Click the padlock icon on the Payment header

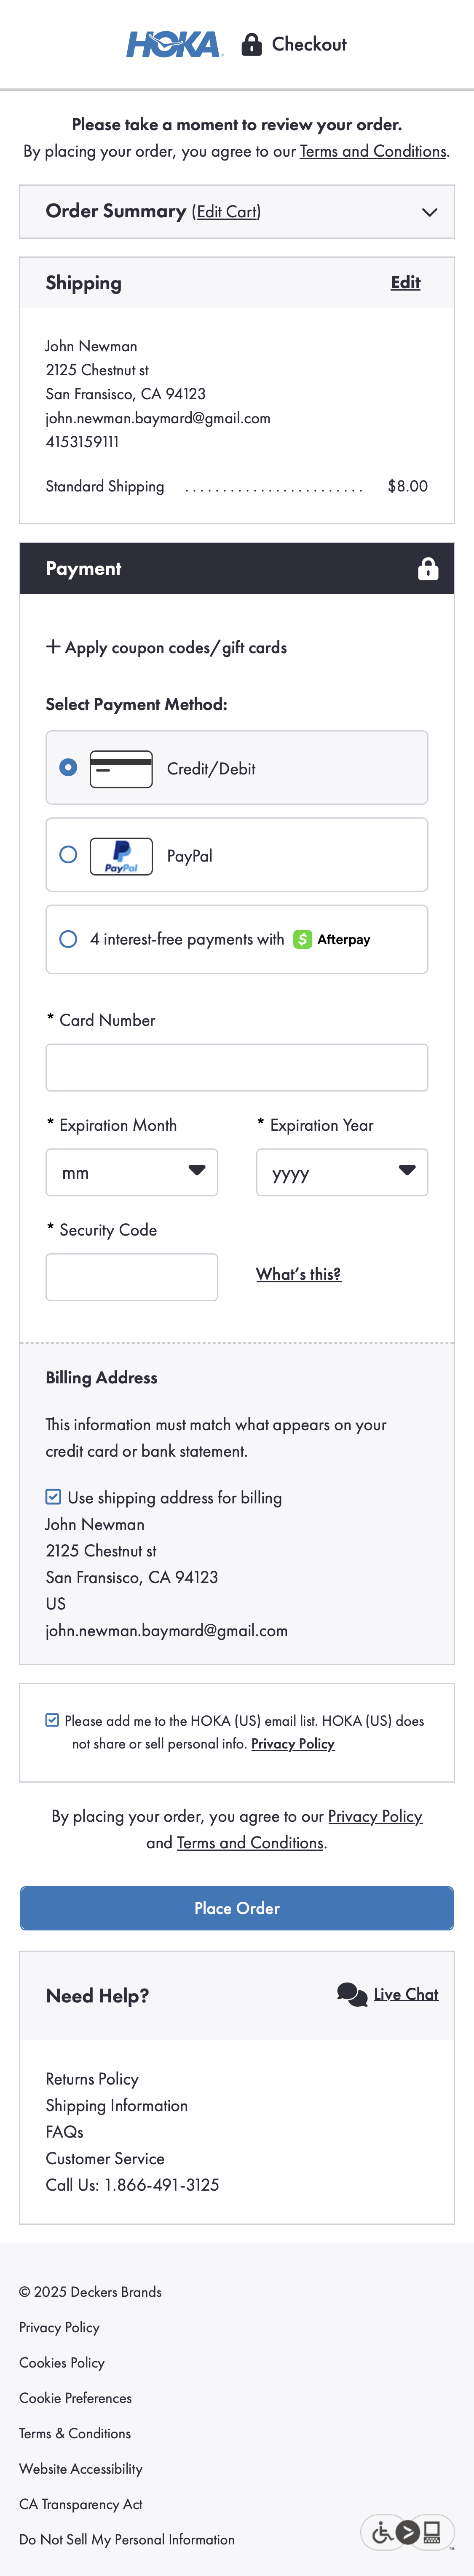(x=428, y=568)
